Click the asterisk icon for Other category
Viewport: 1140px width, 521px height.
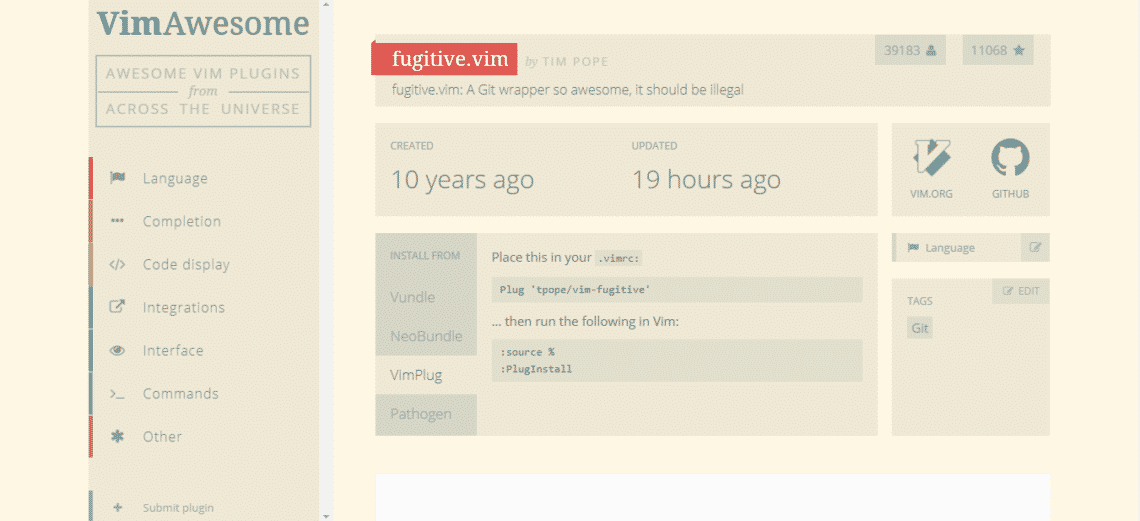point(117,437)
